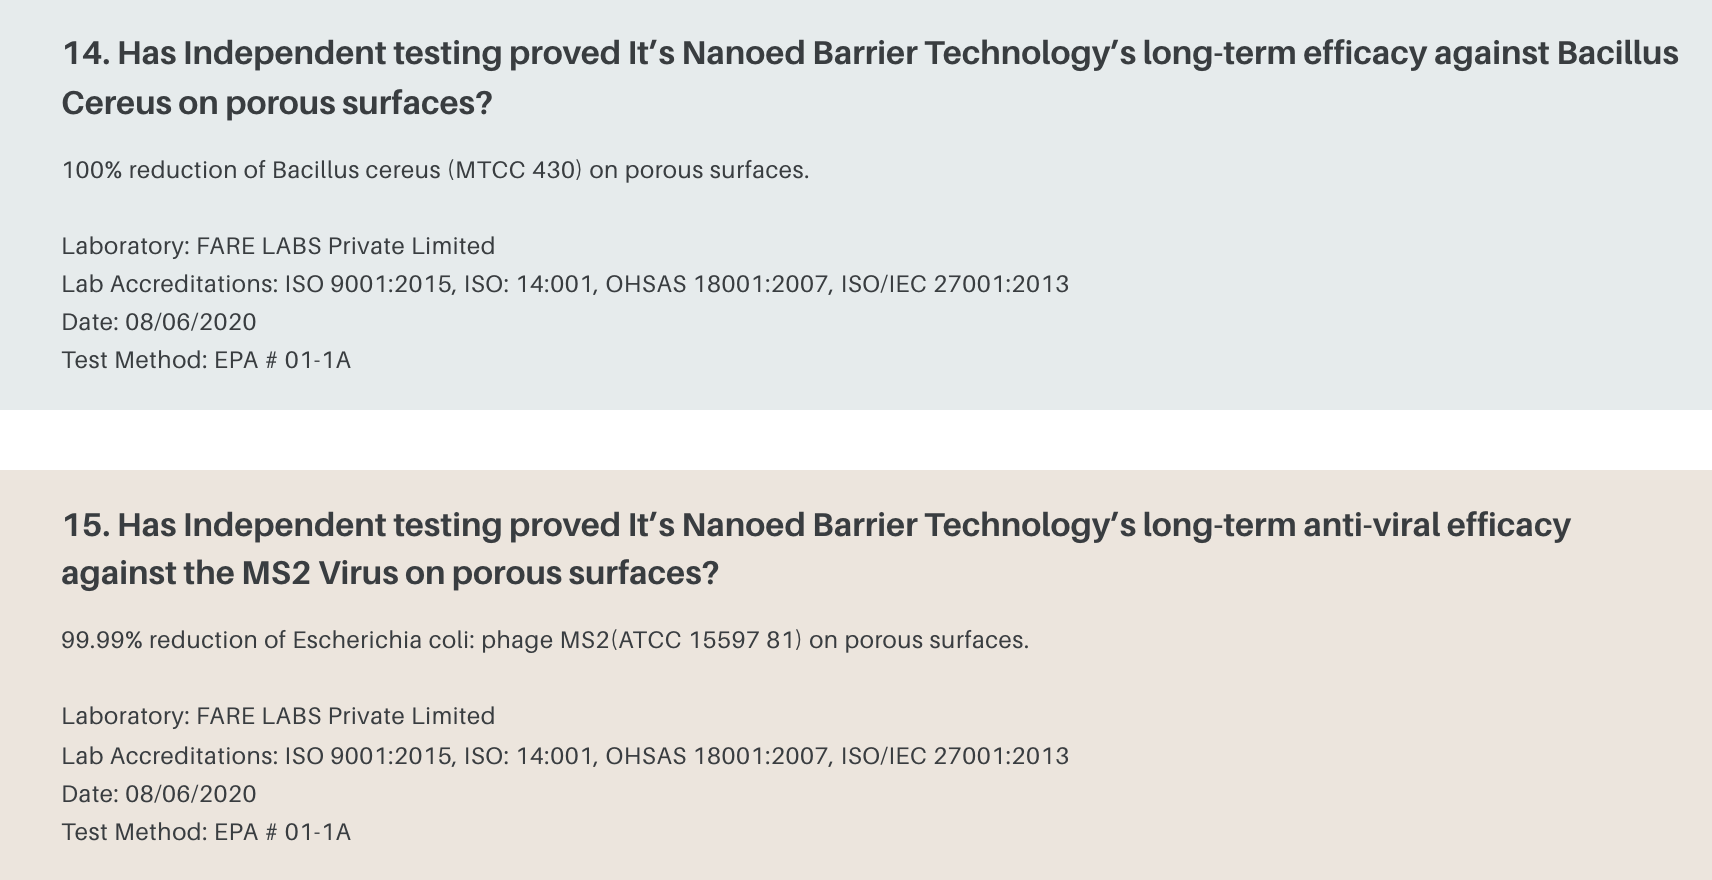The image size is (1712, 880).
Task: Click 'against the MS2 Virus on porous surfaces?' line
Action: coord(390,573)
